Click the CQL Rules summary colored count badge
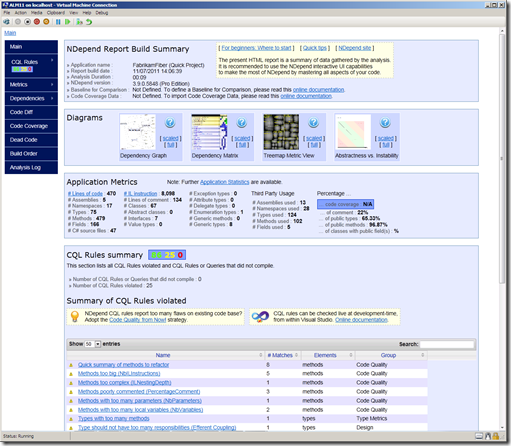This screenshot has width=511, height=446. point(167,255)
